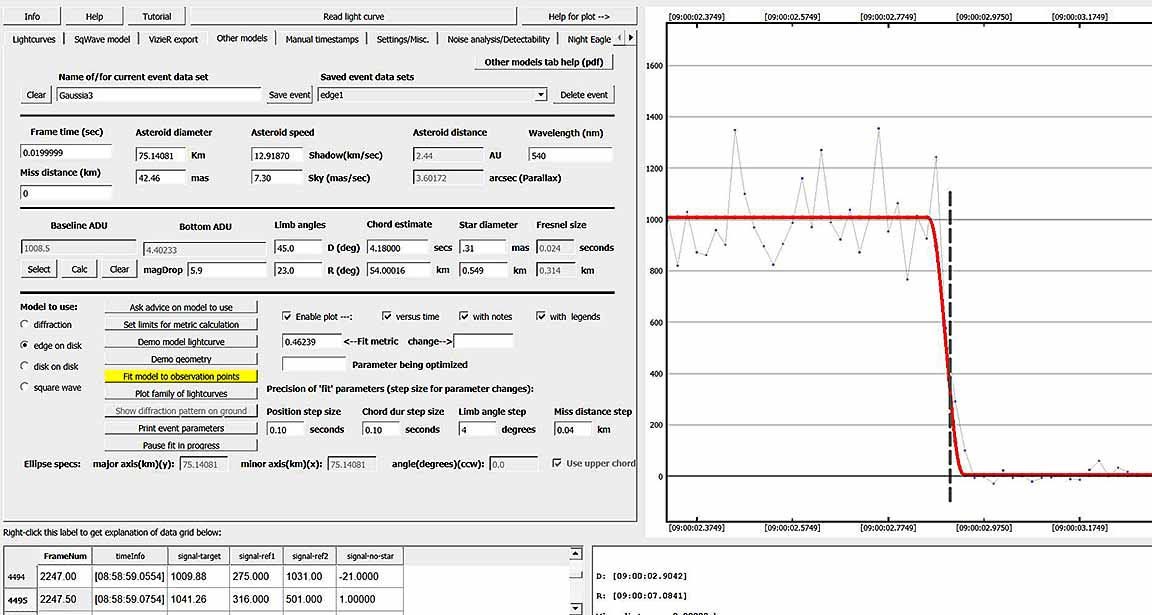The image size is (1152, 615).
Task: Click data grid scrollbar up arrow
Action: tap(575, 553)
